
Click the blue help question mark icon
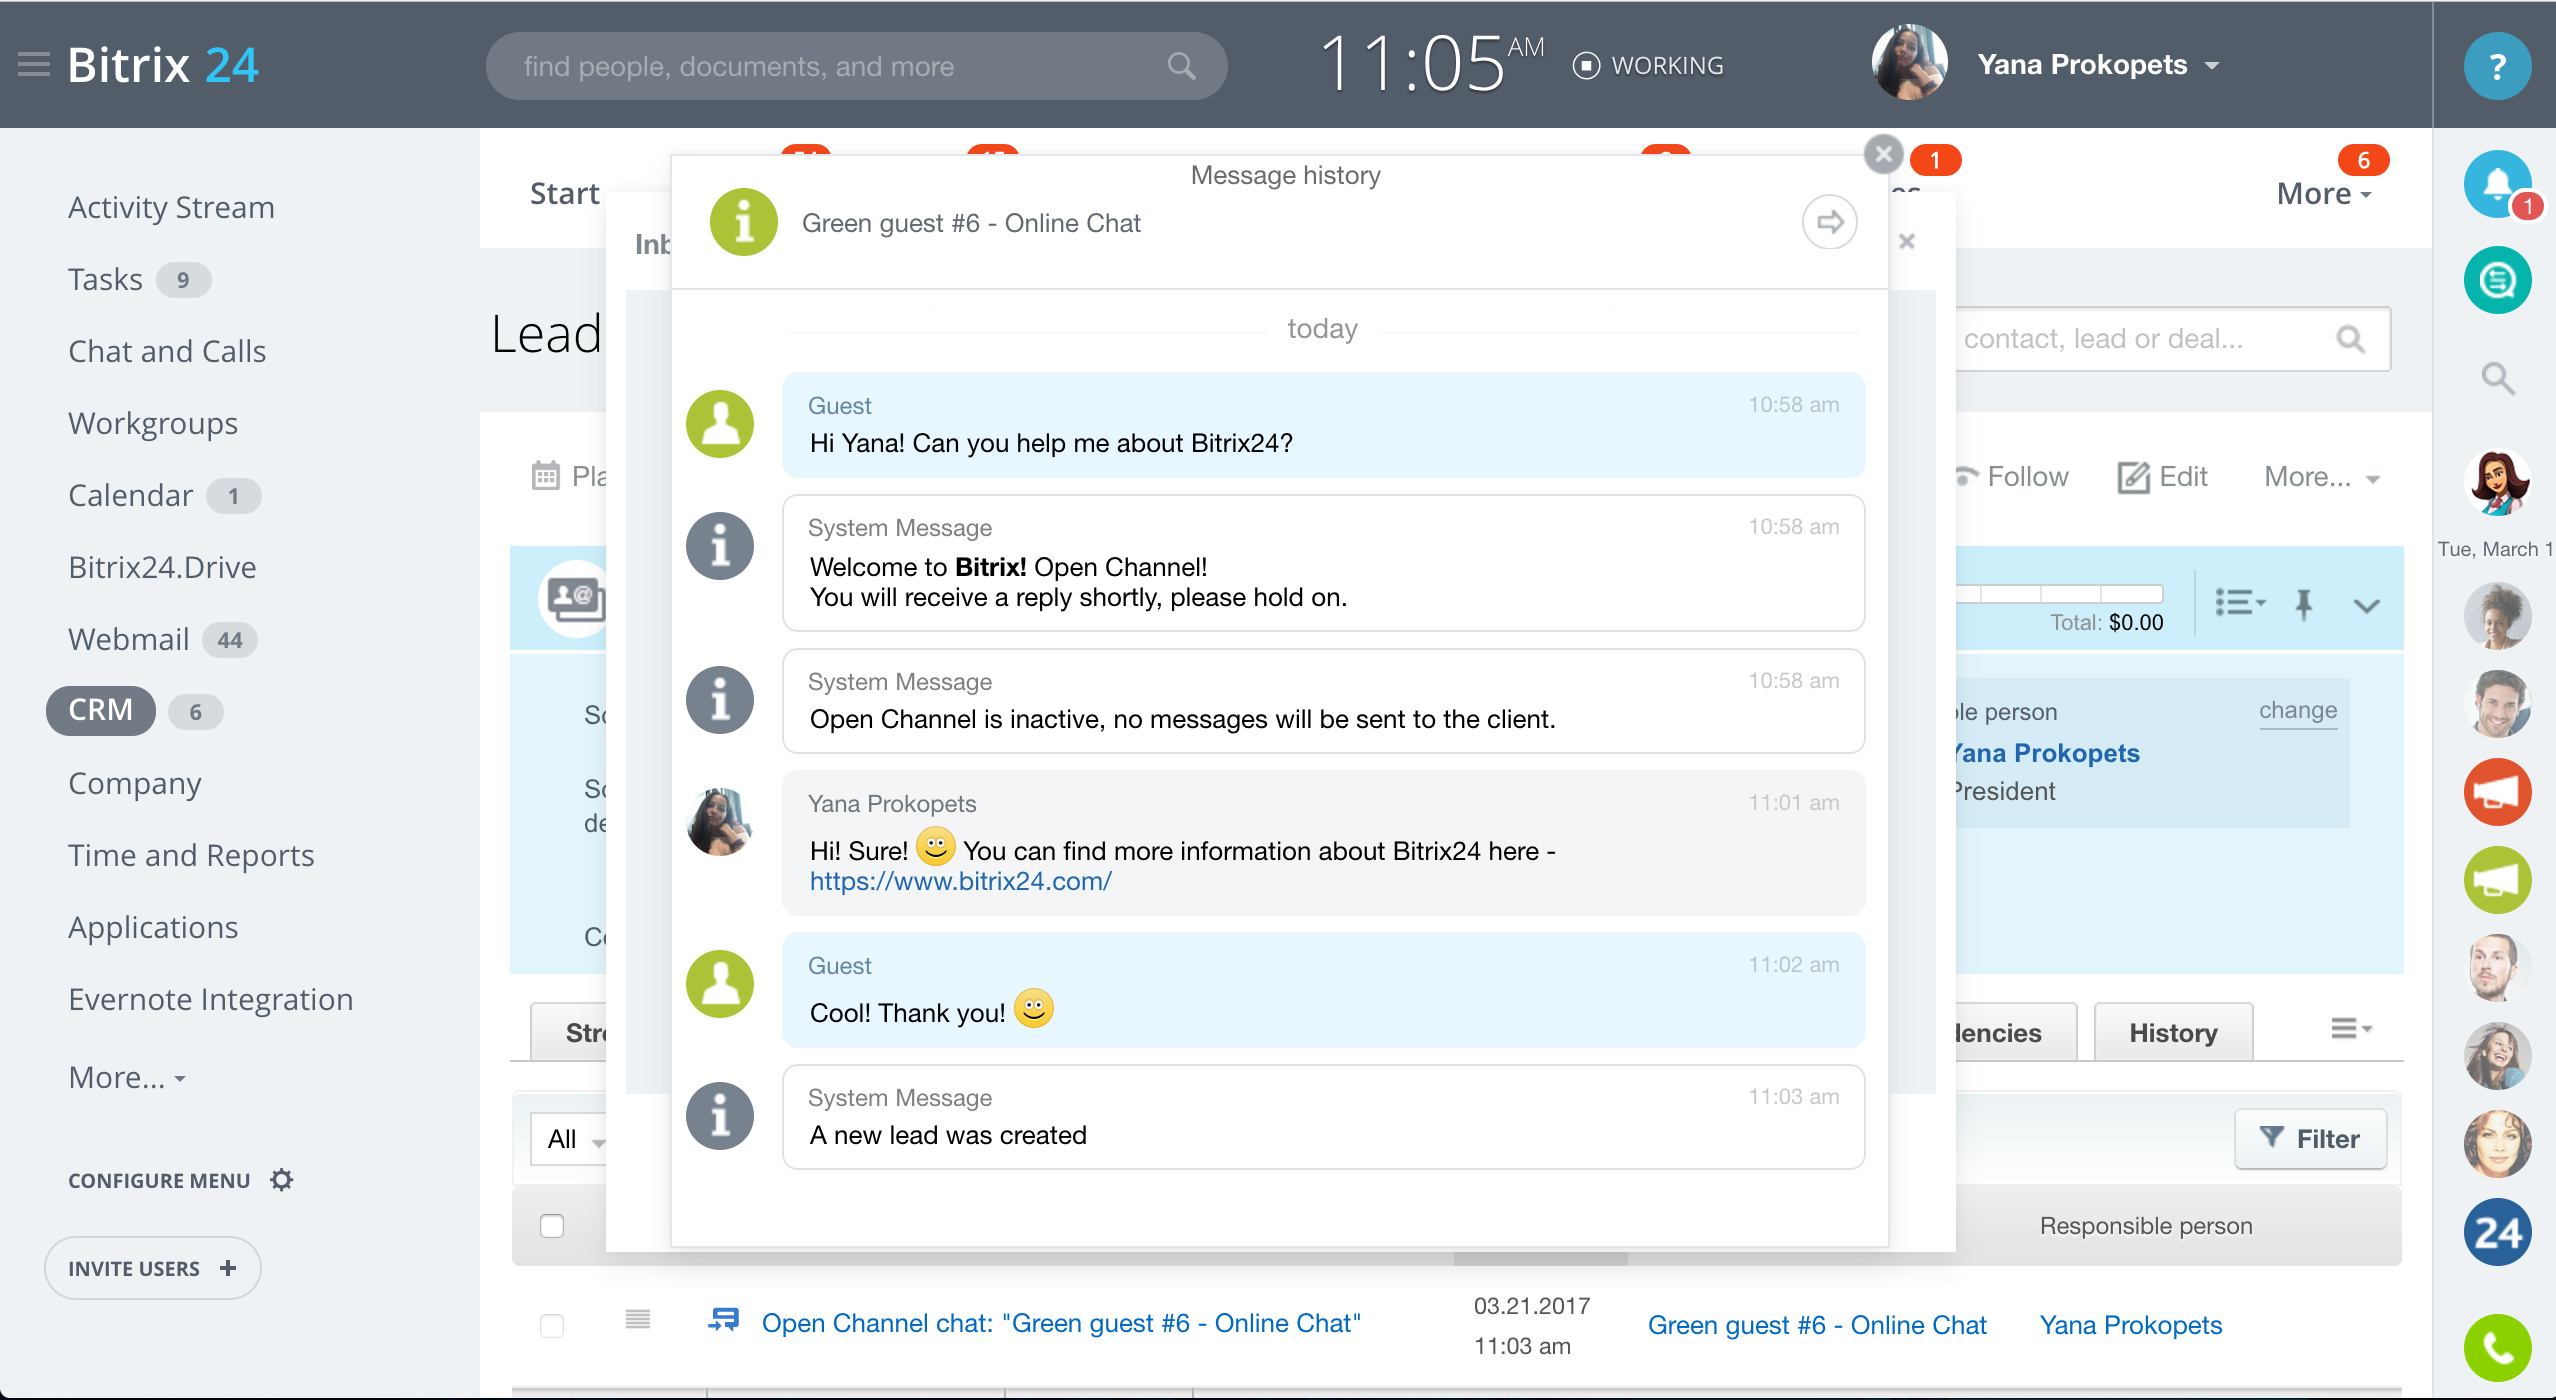(2497, 66)
